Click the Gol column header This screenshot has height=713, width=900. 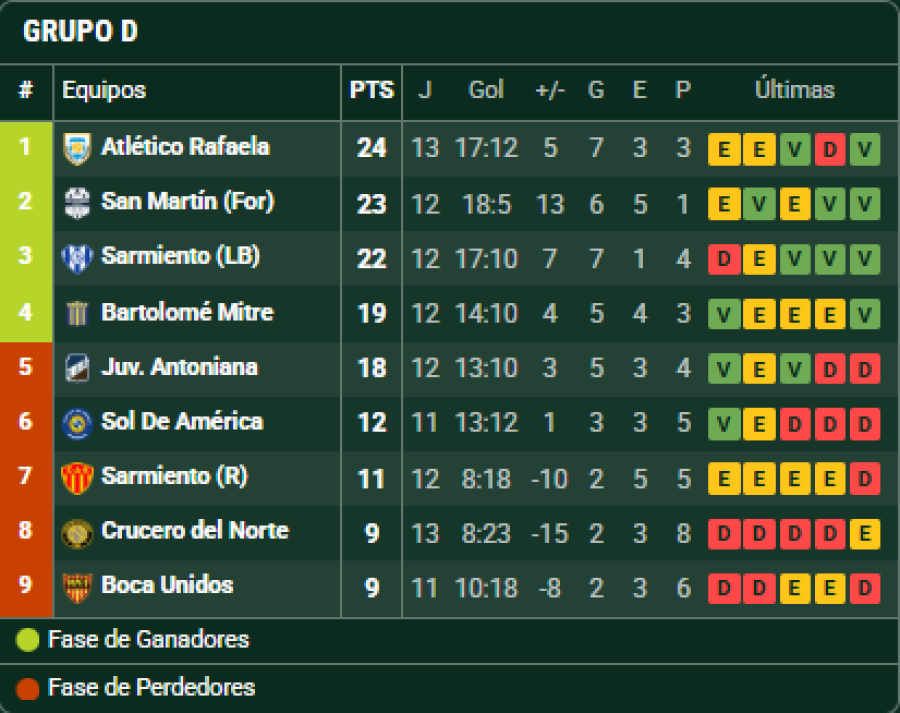[x=486, y=90]
